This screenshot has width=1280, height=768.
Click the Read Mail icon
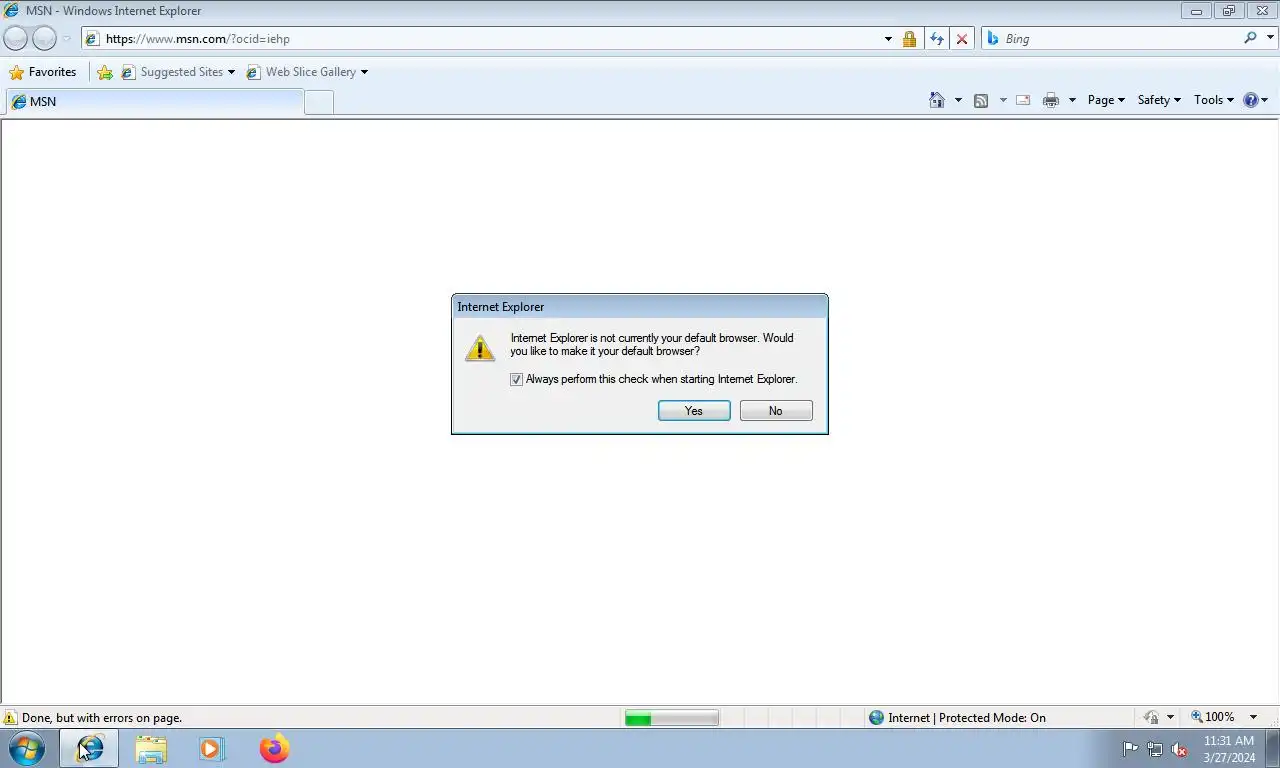tap(1023, 100)
